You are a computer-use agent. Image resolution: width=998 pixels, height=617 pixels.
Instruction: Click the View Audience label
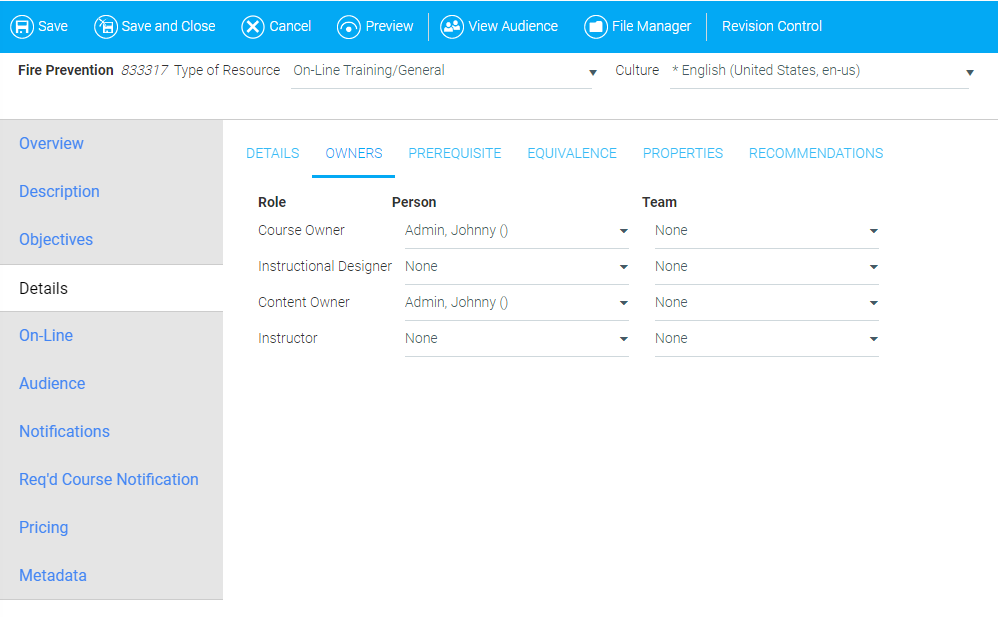pos(513,26)
